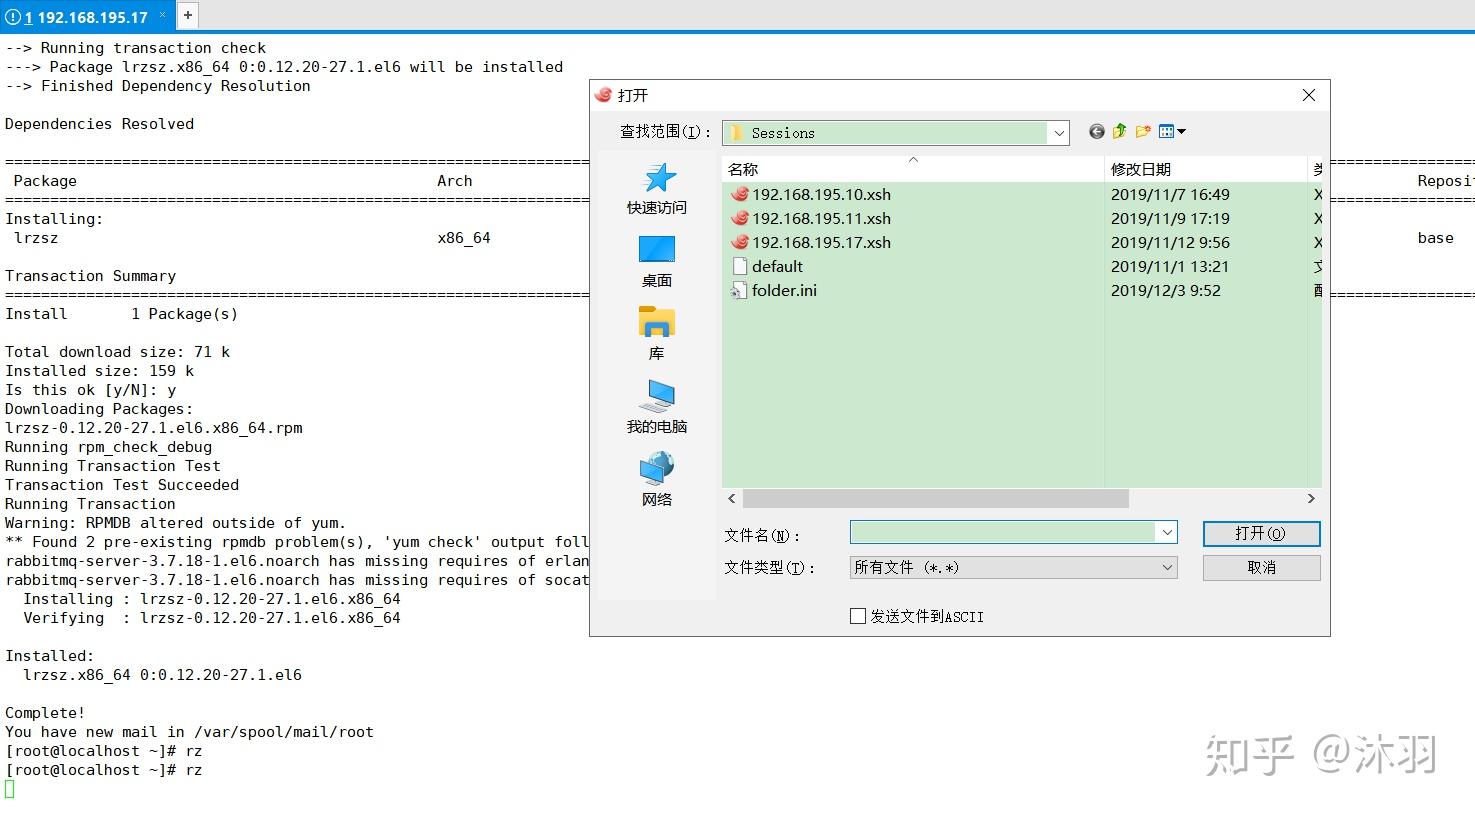Select Desktop (桌面) in sidebar
This screenshot has height=814, width=1475.
tap(657, 262)
